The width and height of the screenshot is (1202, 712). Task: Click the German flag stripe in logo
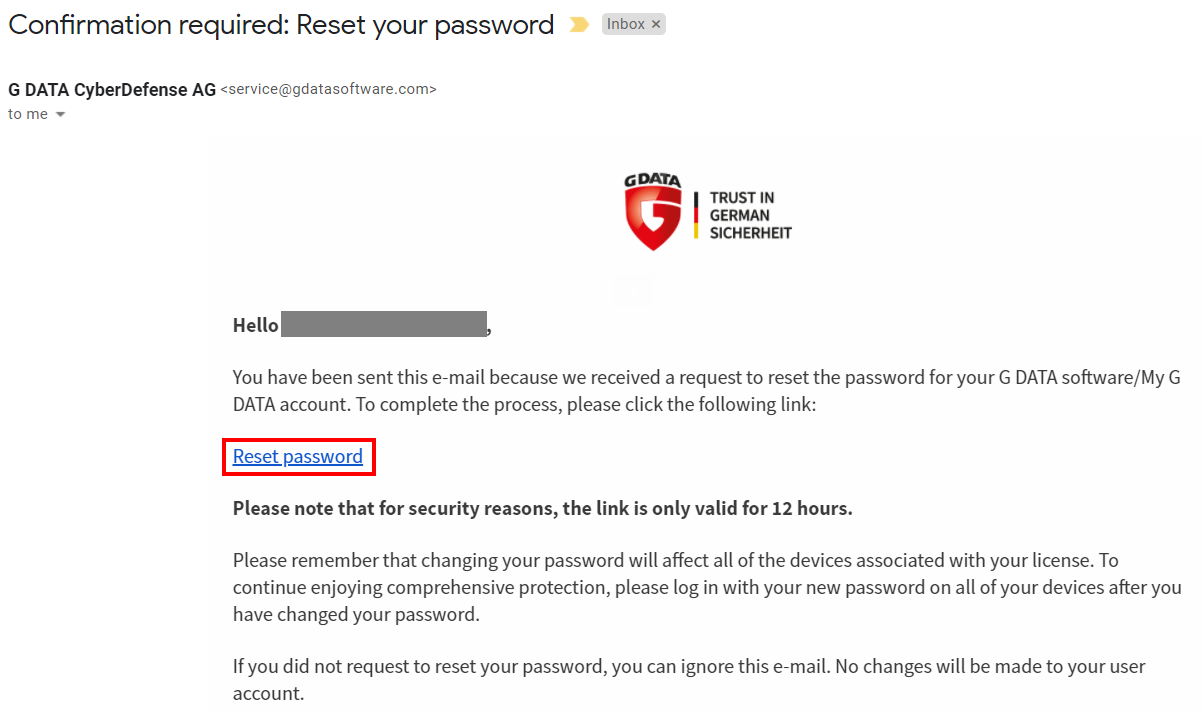pos(696,215)
